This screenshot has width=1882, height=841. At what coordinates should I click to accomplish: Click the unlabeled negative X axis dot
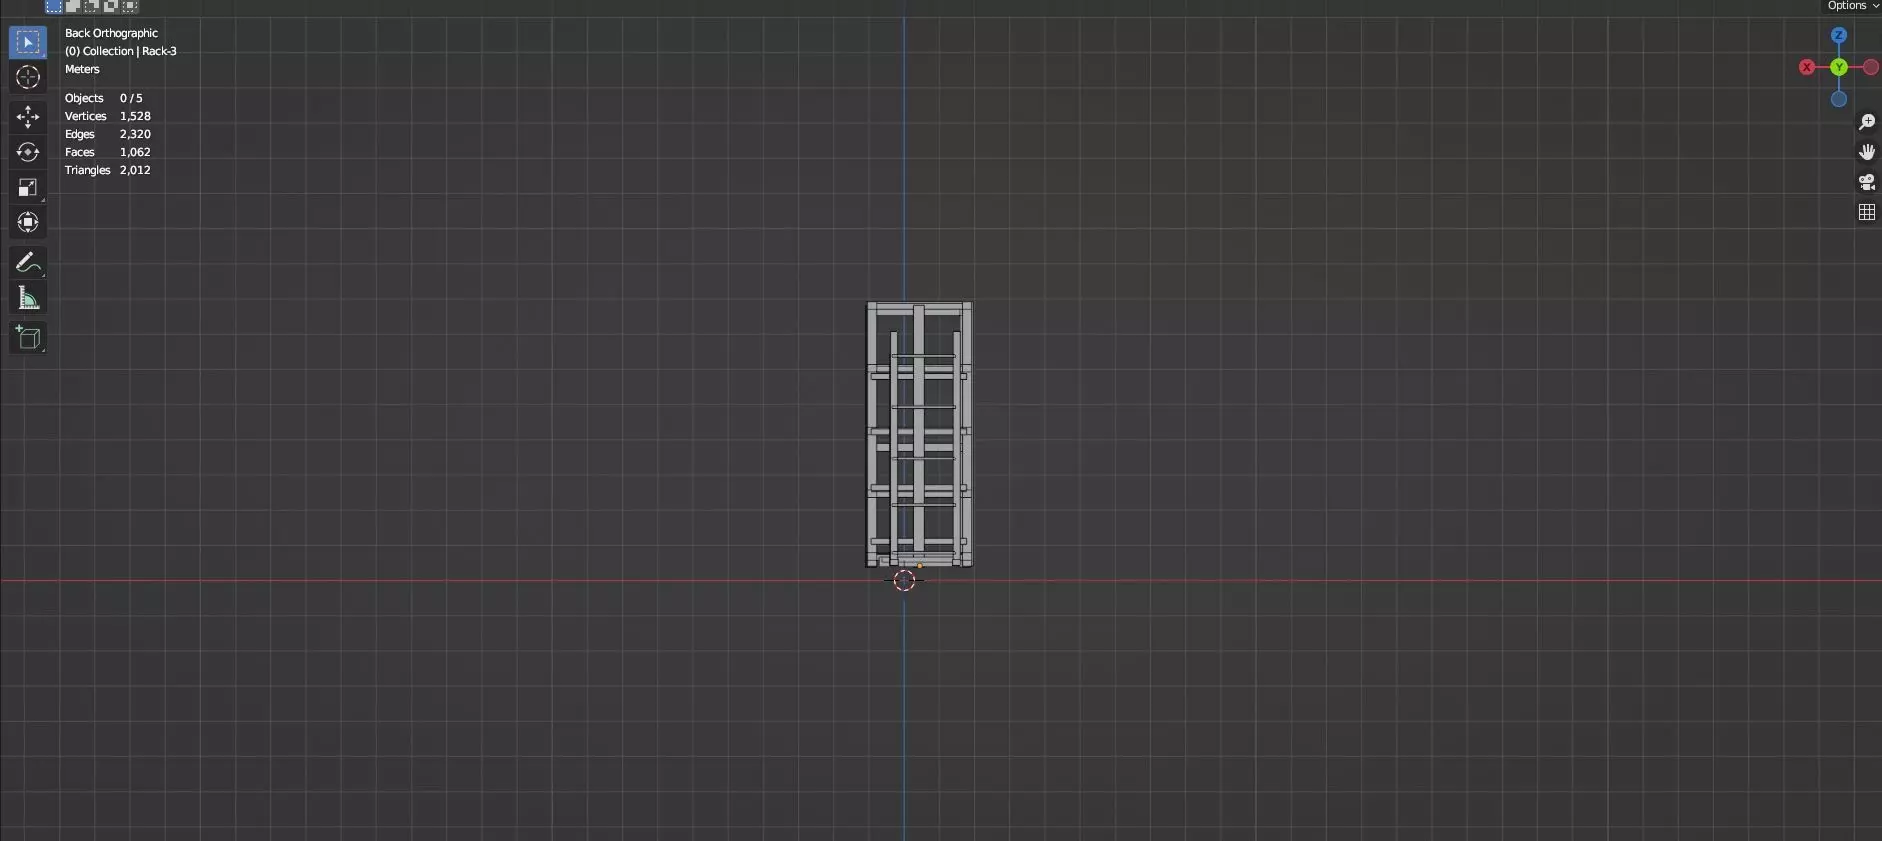(x=1871, y=67)
